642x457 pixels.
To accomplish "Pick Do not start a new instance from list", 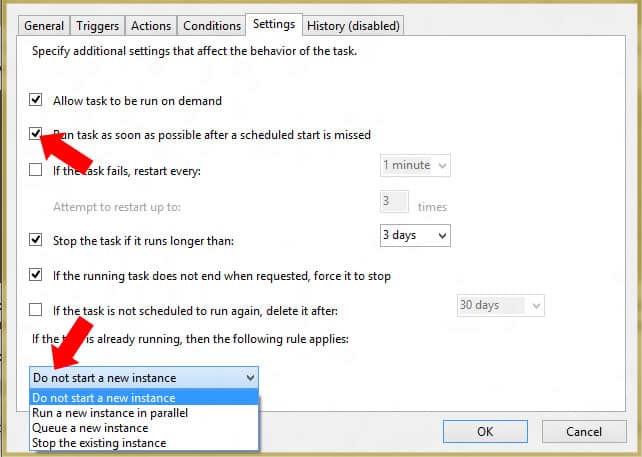I will 104,398.
